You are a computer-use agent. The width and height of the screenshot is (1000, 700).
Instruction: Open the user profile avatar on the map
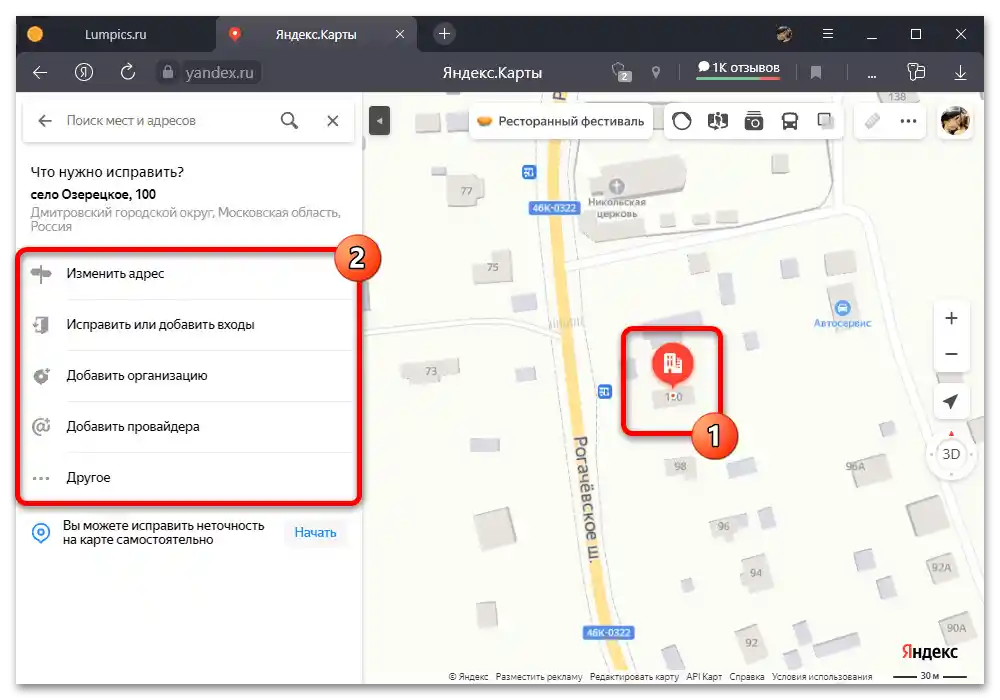[x=955, y=120]
